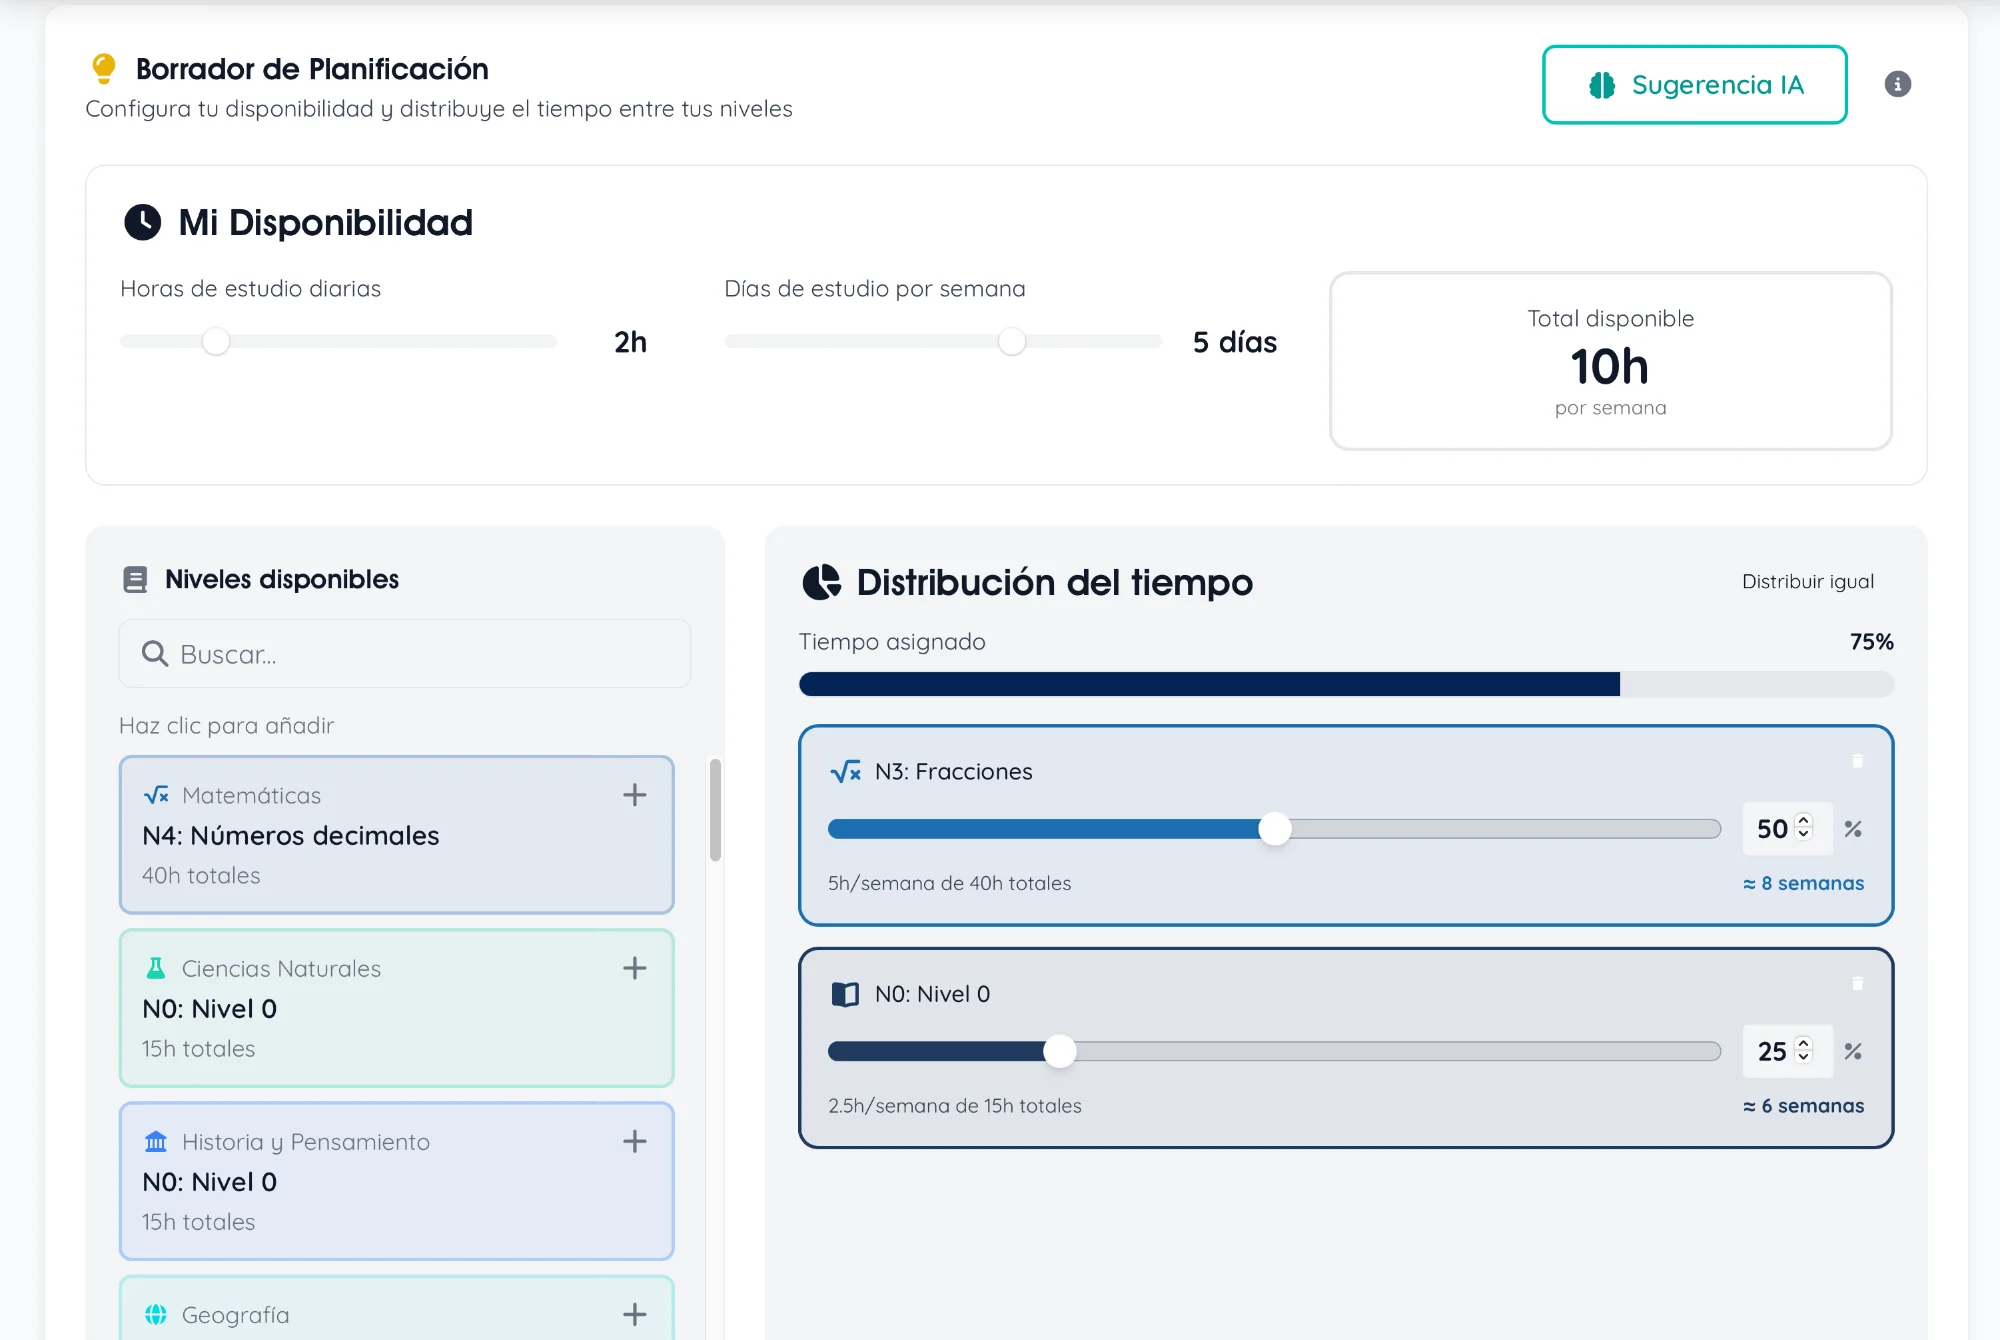Click the info icon beside Sugerencia IA

click(1897, 84)
